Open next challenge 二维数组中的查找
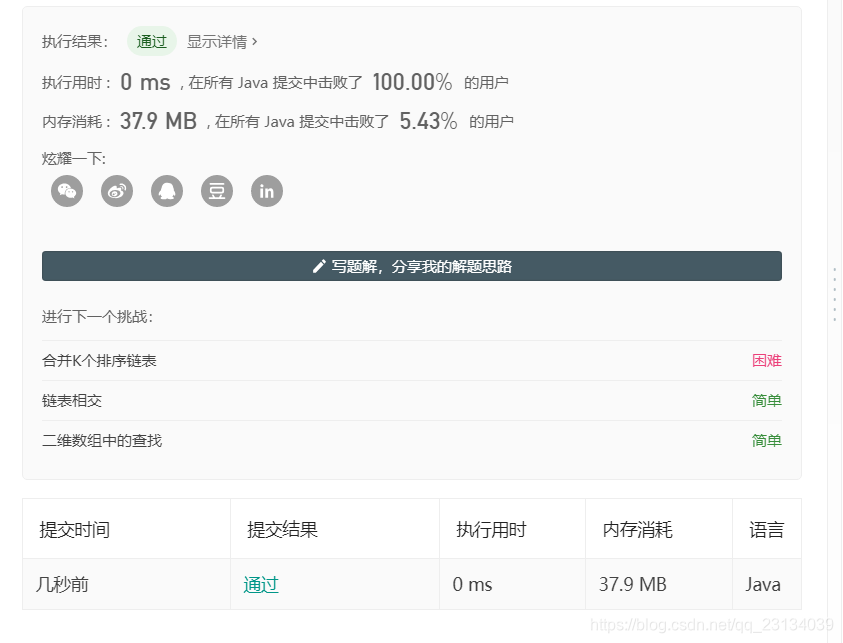Image resolution: width=843 pixels, height=643 pixels. point(102,441)
